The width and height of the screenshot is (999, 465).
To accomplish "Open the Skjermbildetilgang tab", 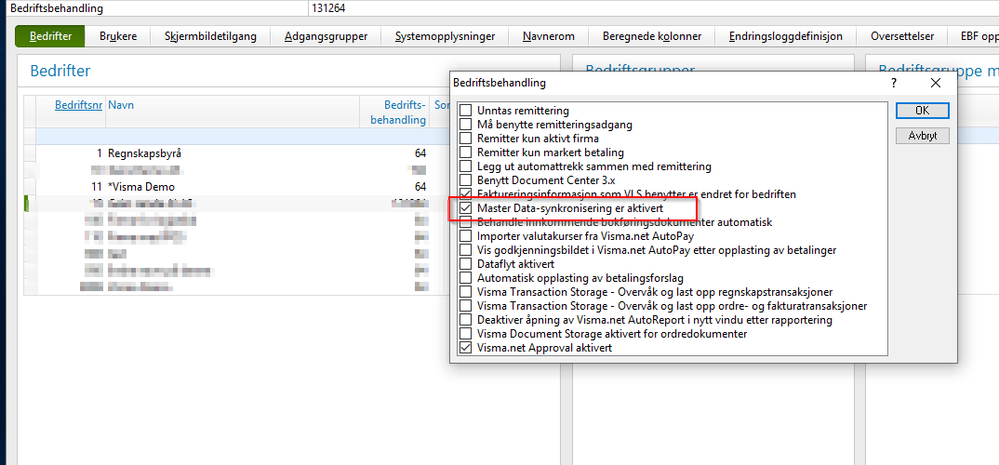I will pos(210,36).
